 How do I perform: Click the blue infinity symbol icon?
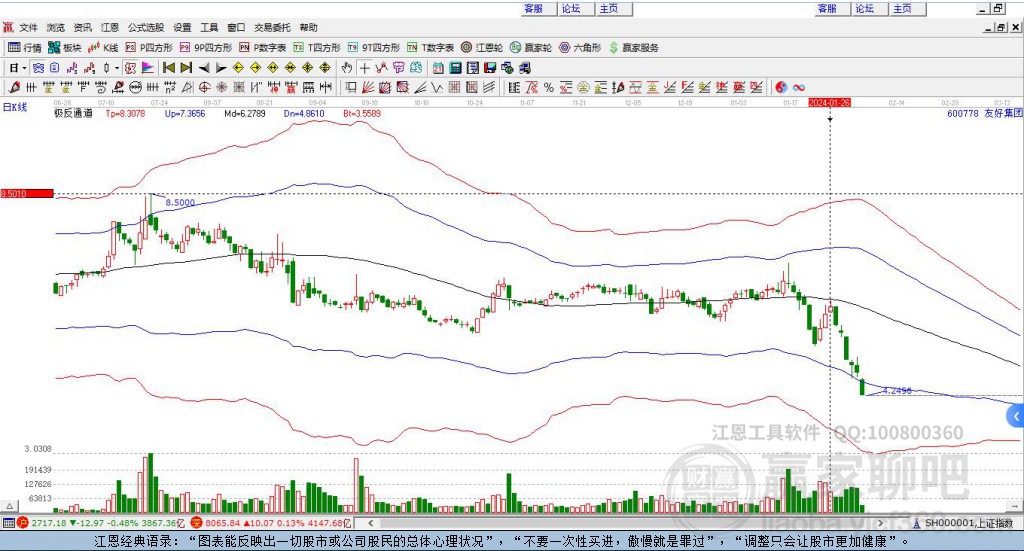tap(799, 87)
